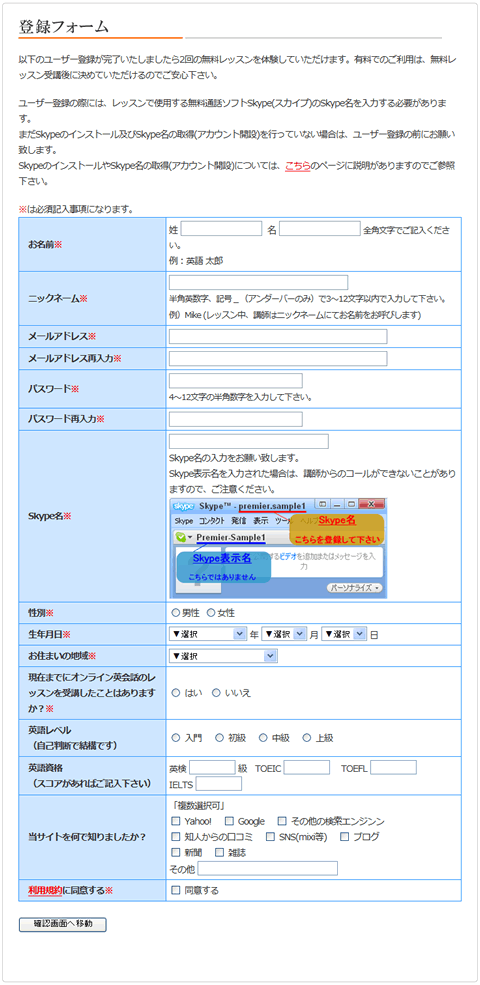Click the 「複数選択可」 note text

click(x=197, y=805)
